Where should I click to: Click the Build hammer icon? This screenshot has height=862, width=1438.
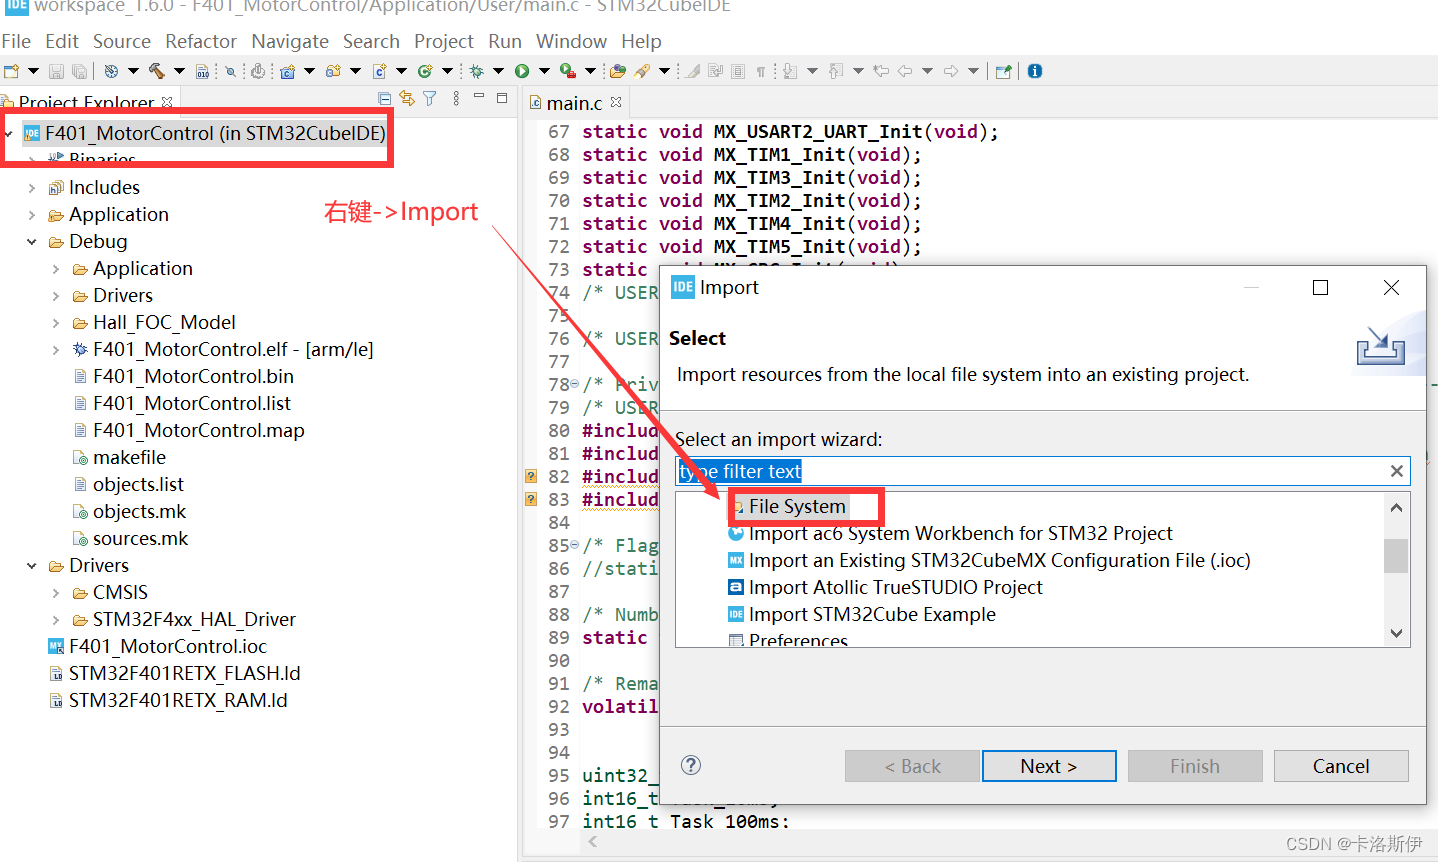pos(157,71)
